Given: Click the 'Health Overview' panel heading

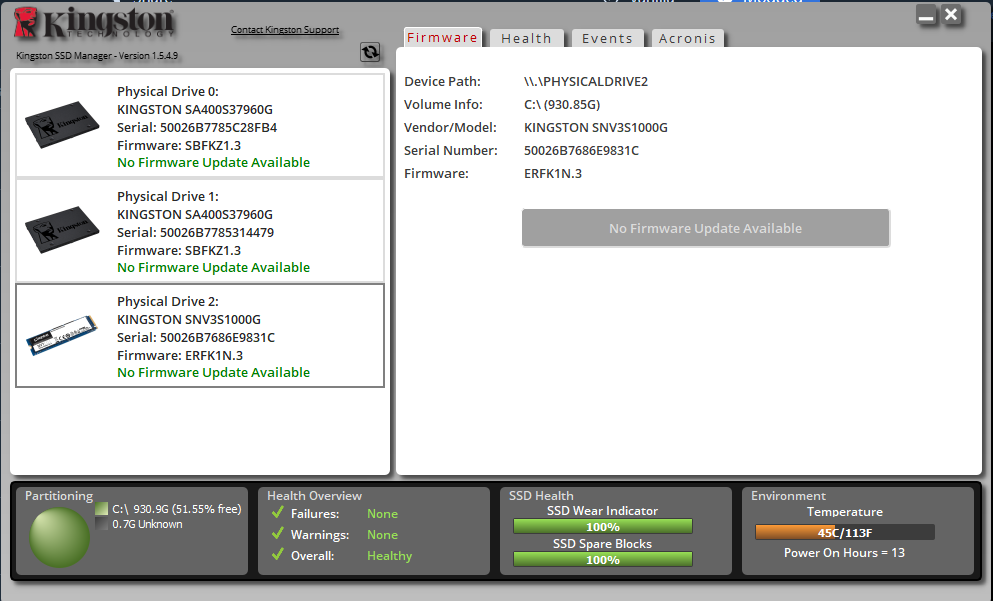Looking at the screenshot, I should tap(314, 495).
